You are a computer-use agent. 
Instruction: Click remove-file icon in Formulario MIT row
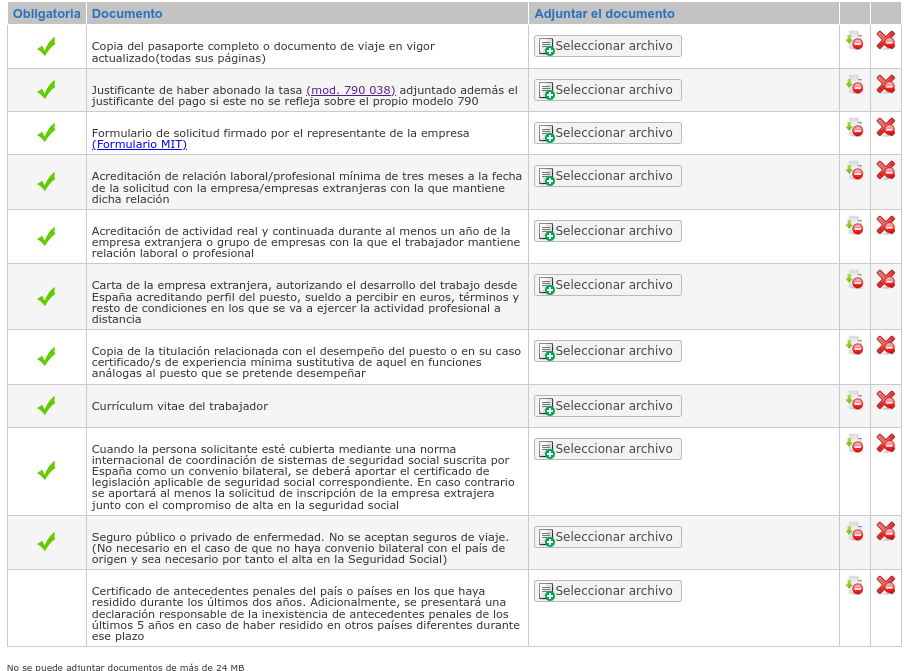(855, 128)
